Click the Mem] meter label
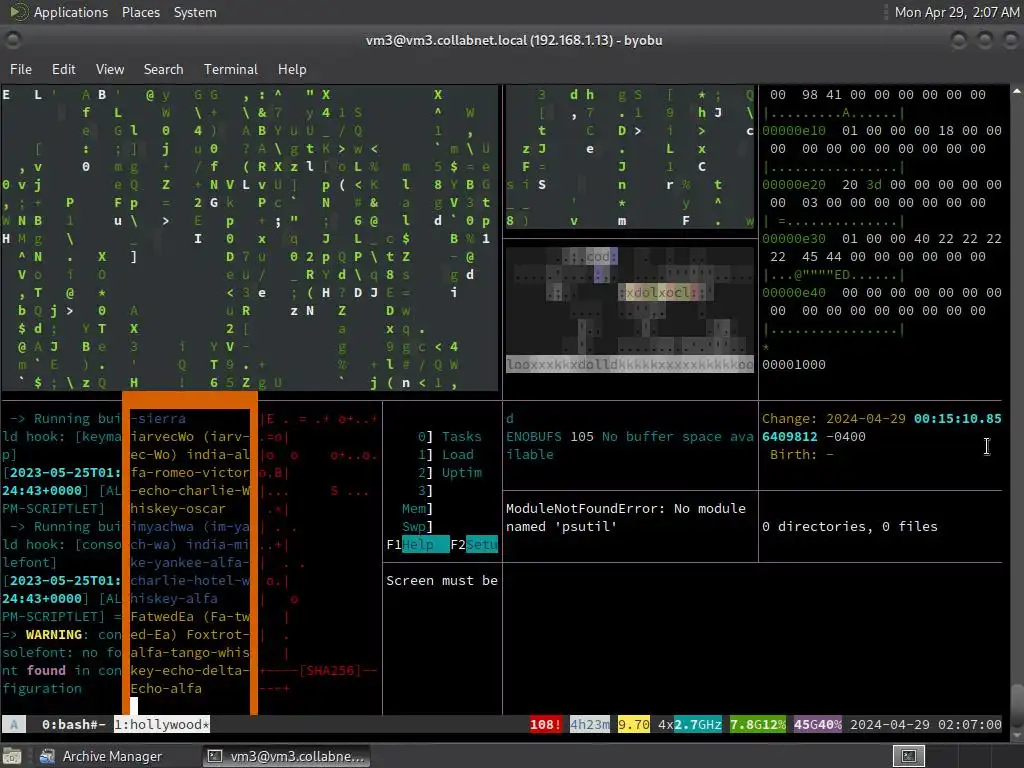This screenshot has width=1024, height=768. (417, 508)
